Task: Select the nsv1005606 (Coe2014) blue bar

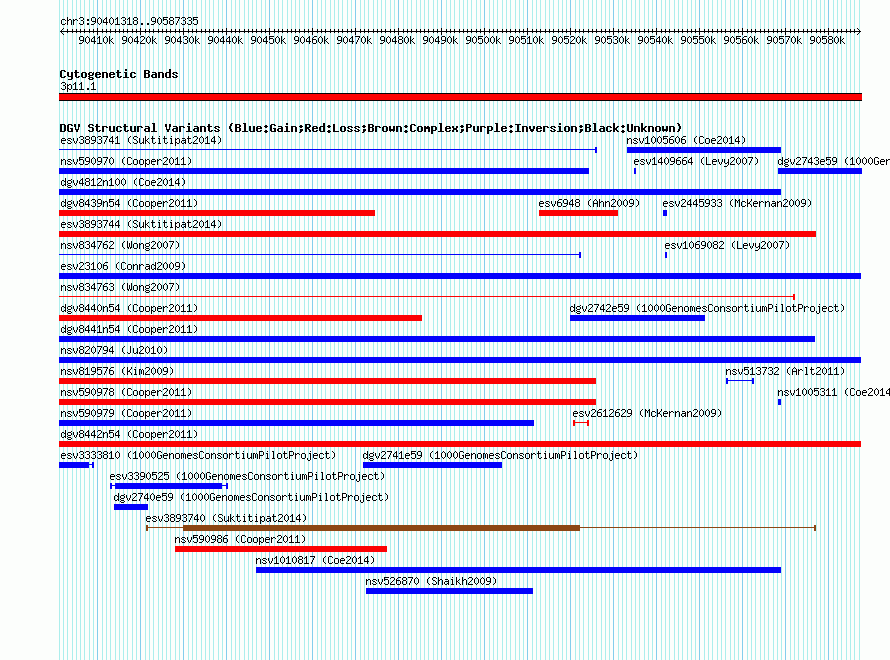Action: (704, 150)
